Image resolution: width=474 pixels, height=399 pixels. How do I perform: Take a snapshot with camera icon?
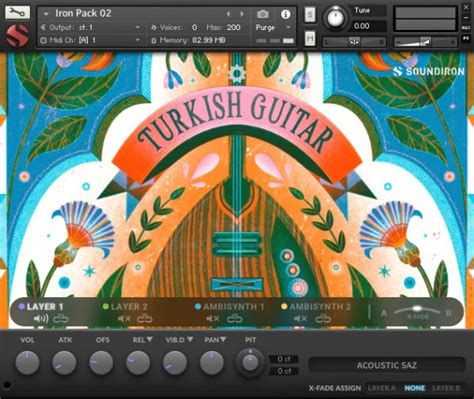click(263, 14)
